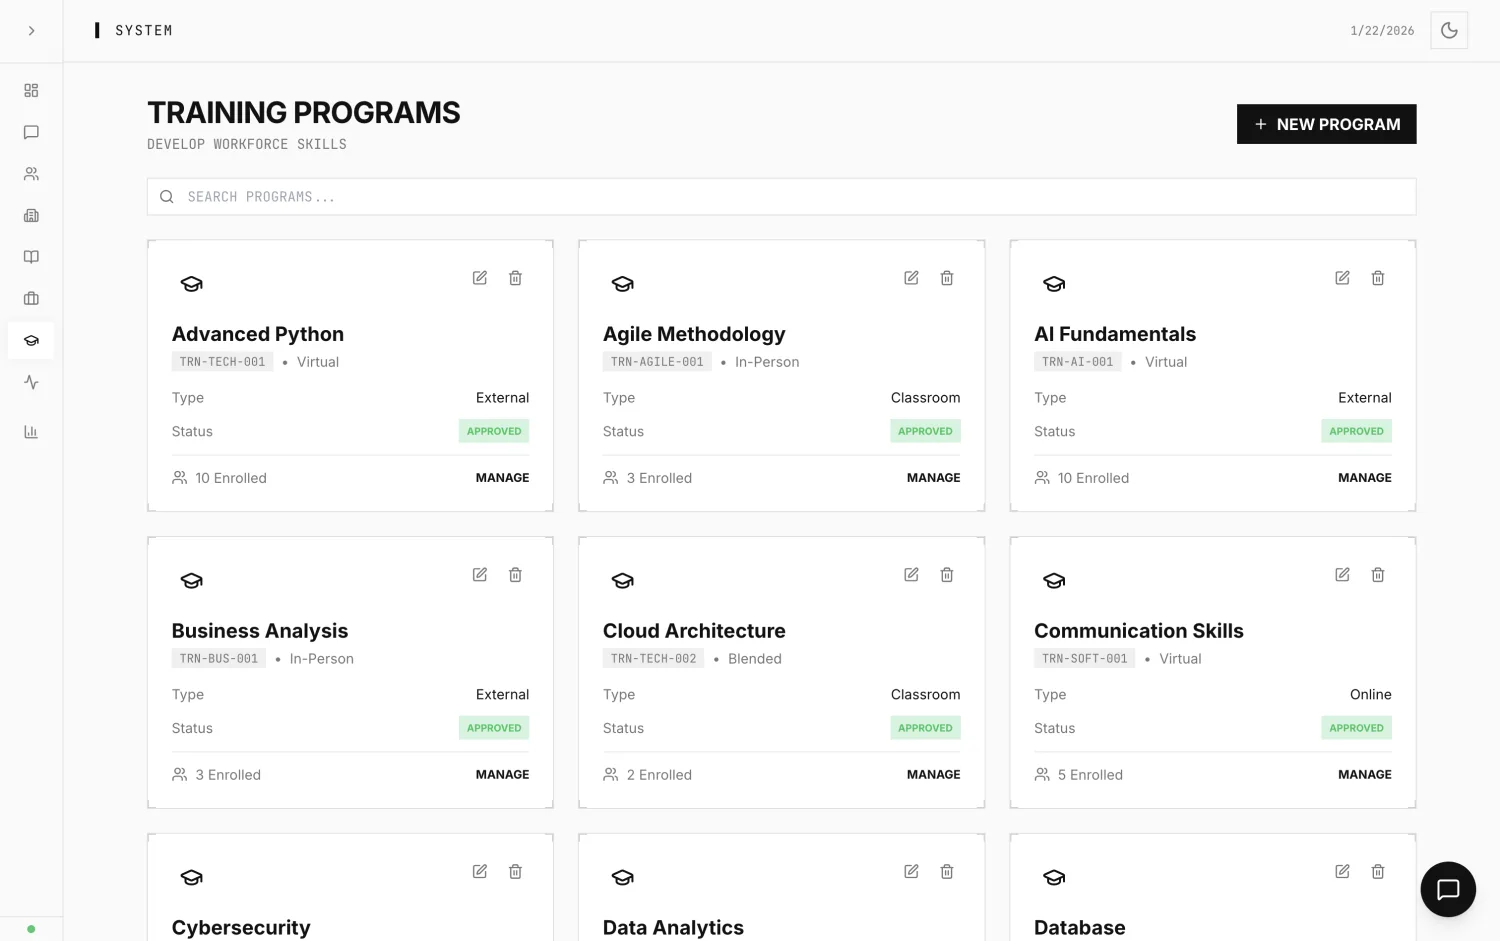Delete the AI Fundamentals program
Screen dimensions: 1500x941
(1378, 278)
